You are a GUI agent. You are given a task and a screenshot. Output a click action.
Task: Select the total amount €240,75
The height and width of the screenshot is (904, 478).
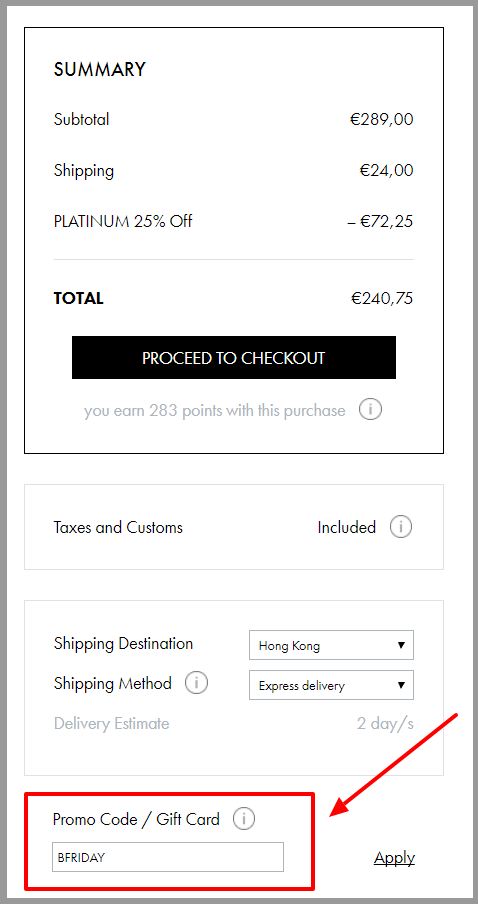382,299
